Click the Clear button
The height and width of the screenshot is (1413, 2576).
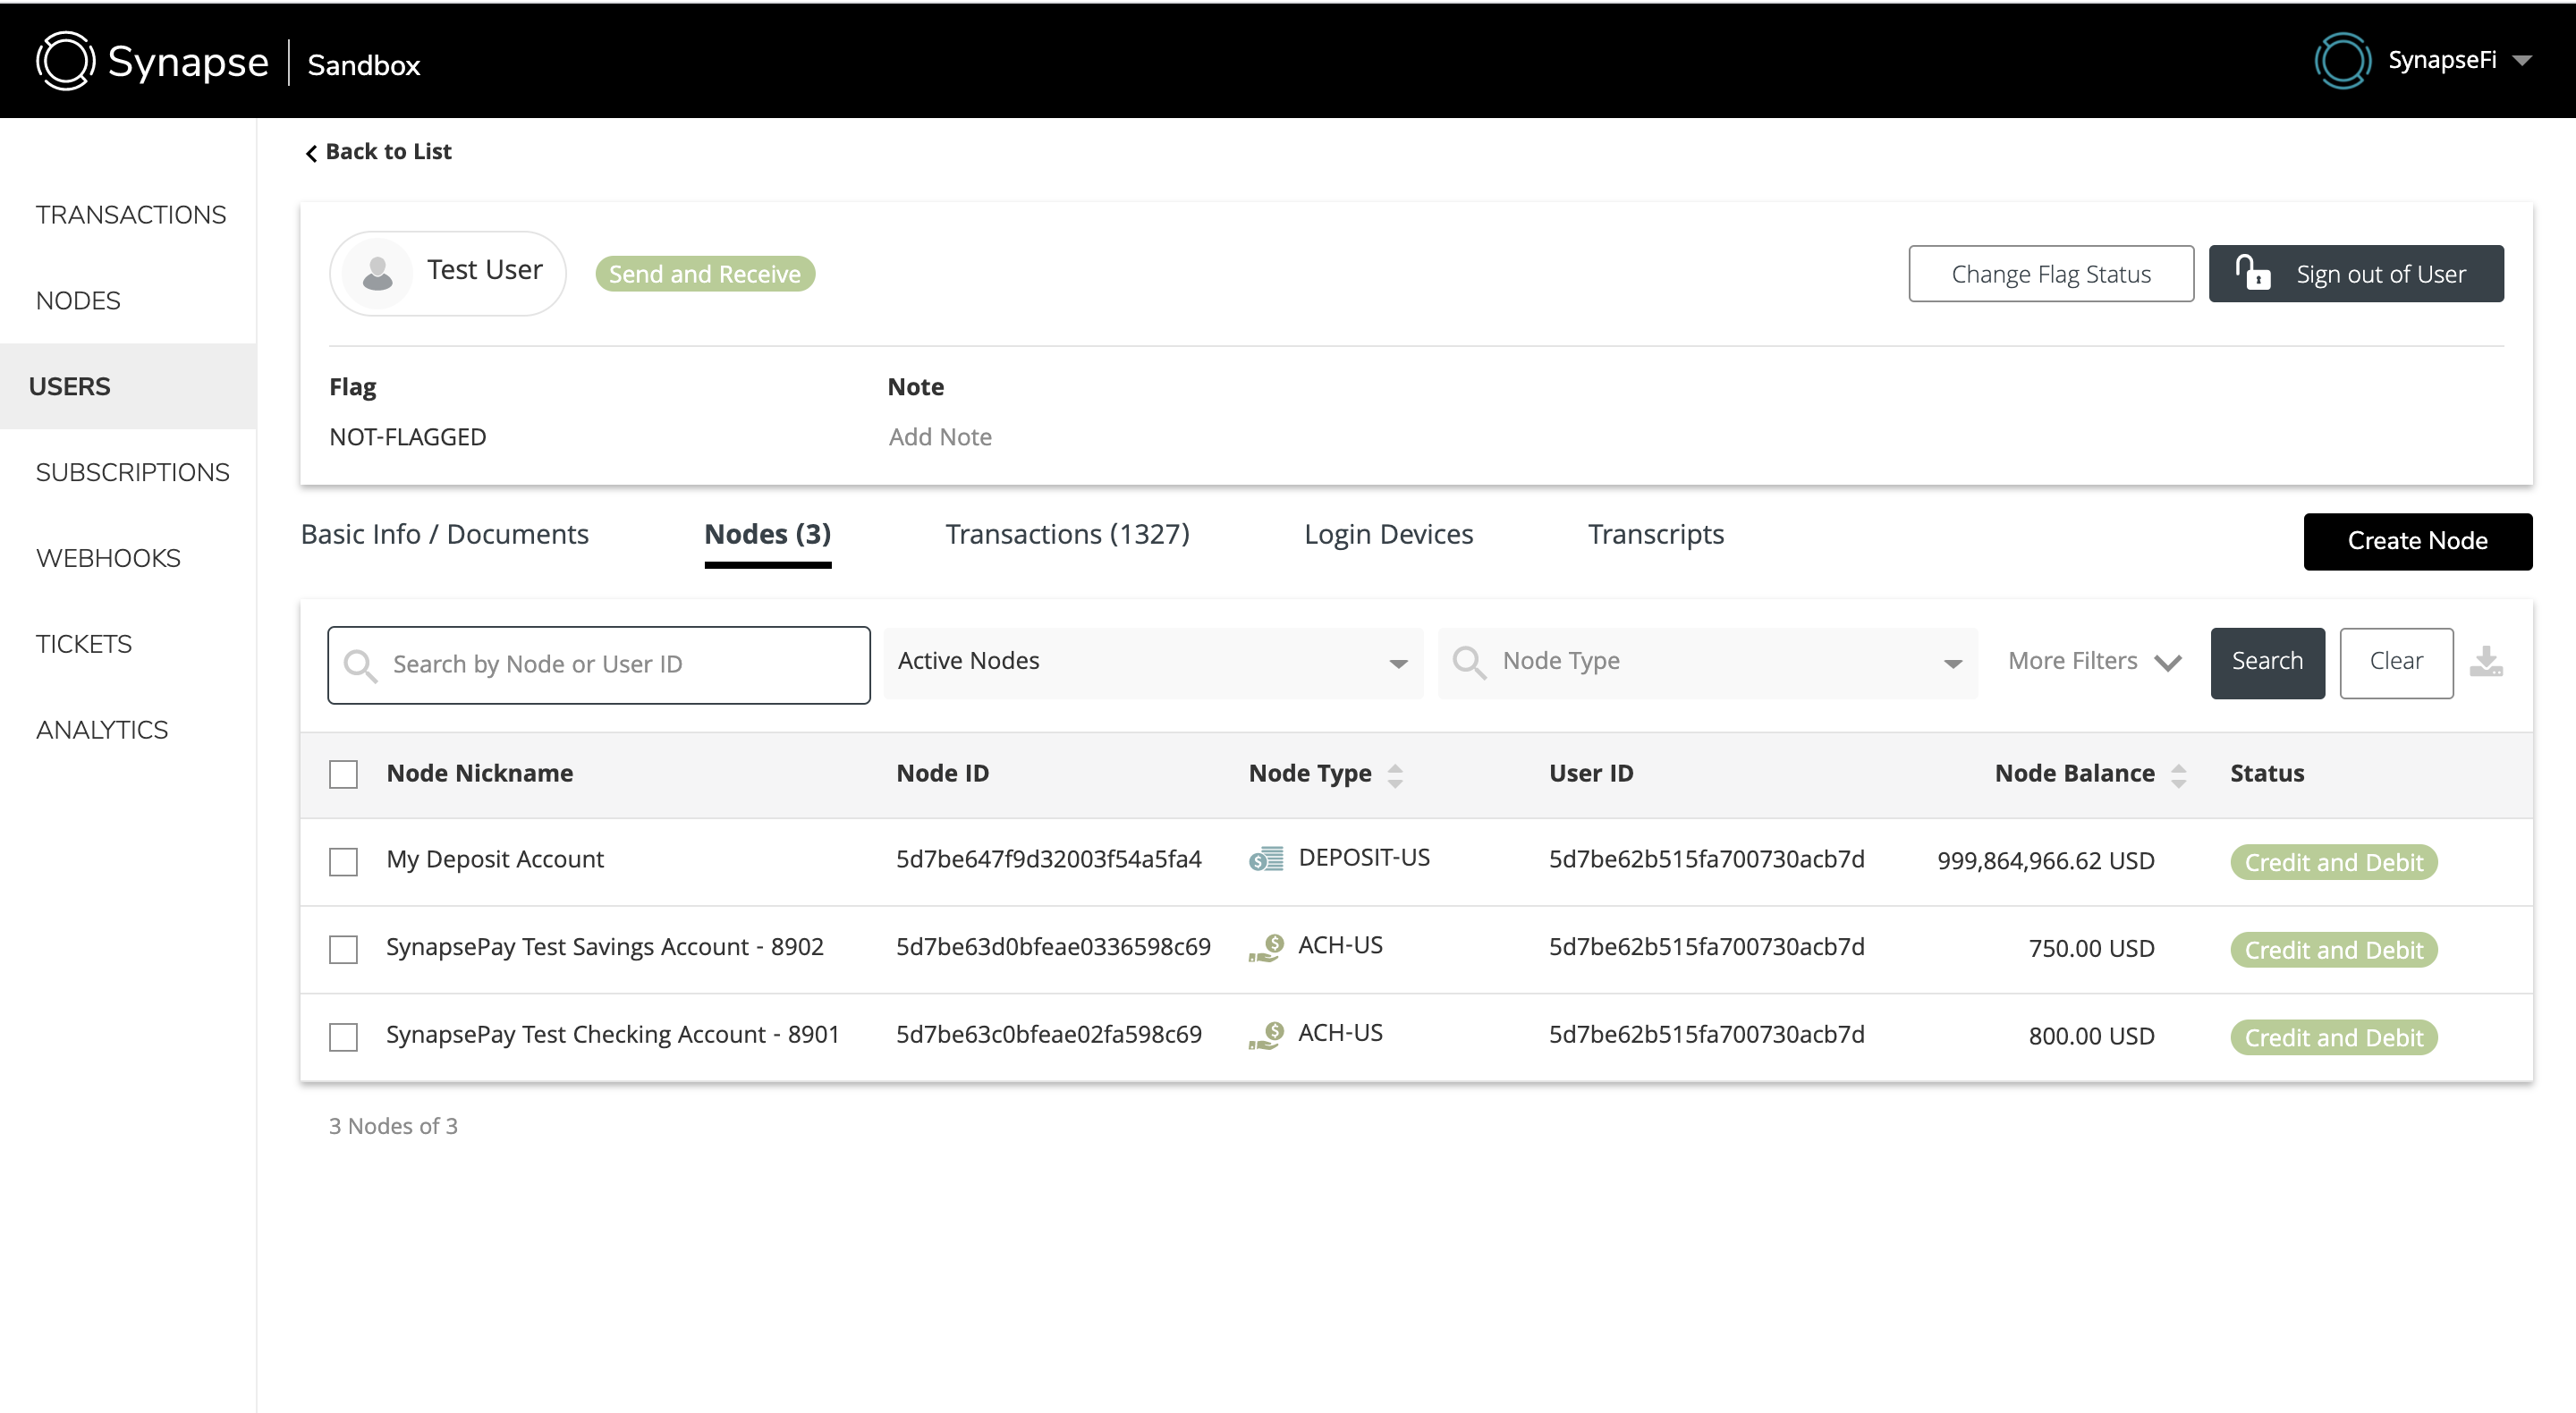point(2396,662)
